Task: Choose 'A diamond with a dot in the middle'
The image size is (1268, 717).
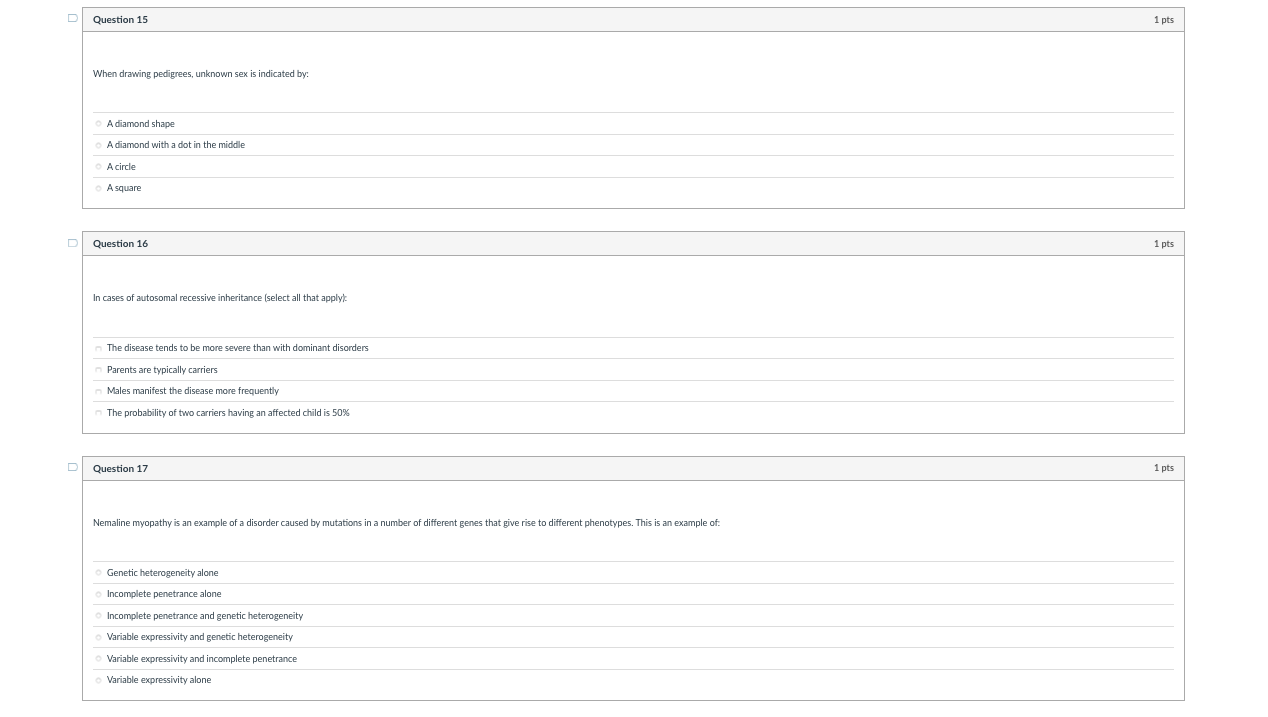Action: 99,145
